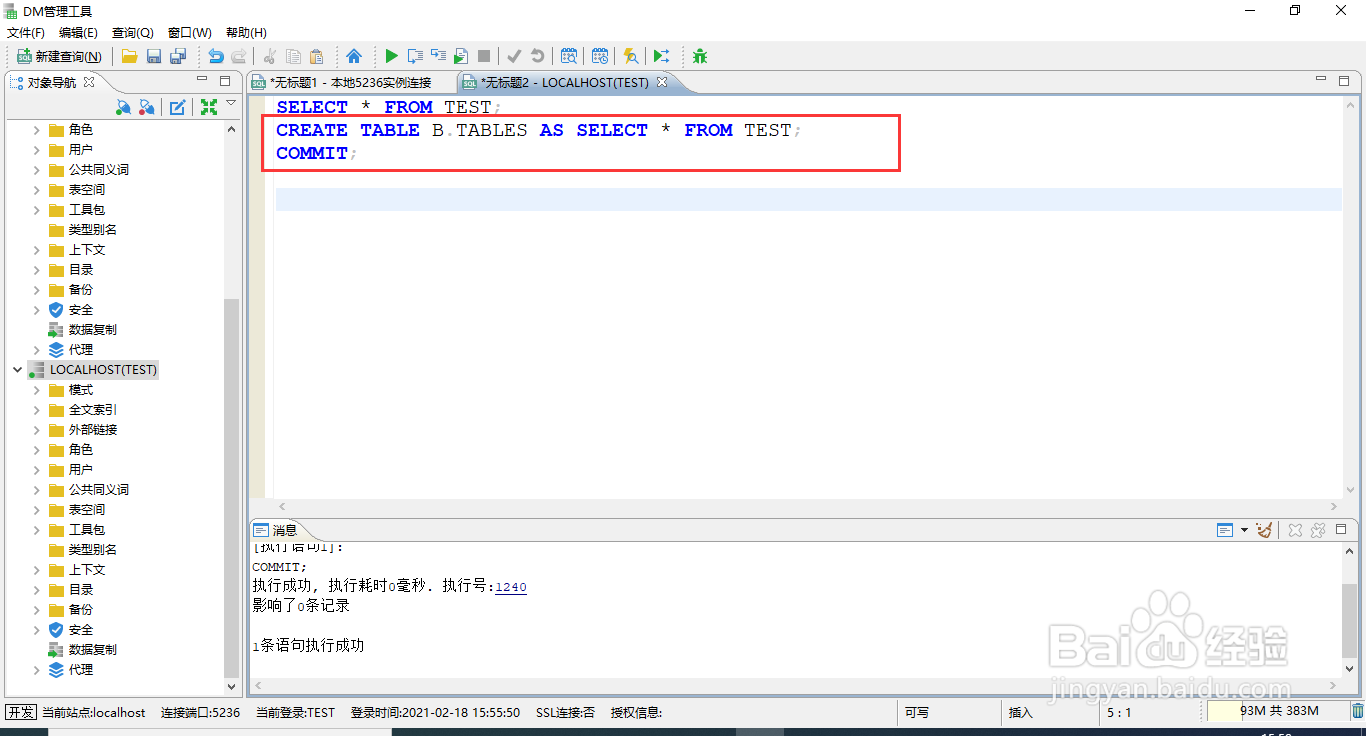Click the 插入 insert mode status entry
Screen dimensions: 1366x736
click(x=1020, y=713)
